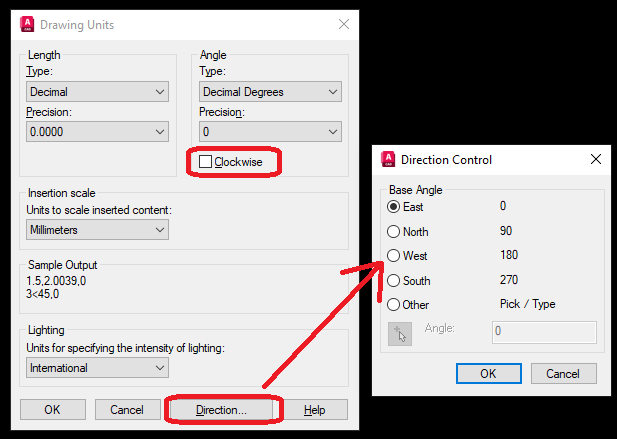Click AutoCAD icon in Direction Control title bar
This screenshot has width=617, height=439.
click(388, 159)
